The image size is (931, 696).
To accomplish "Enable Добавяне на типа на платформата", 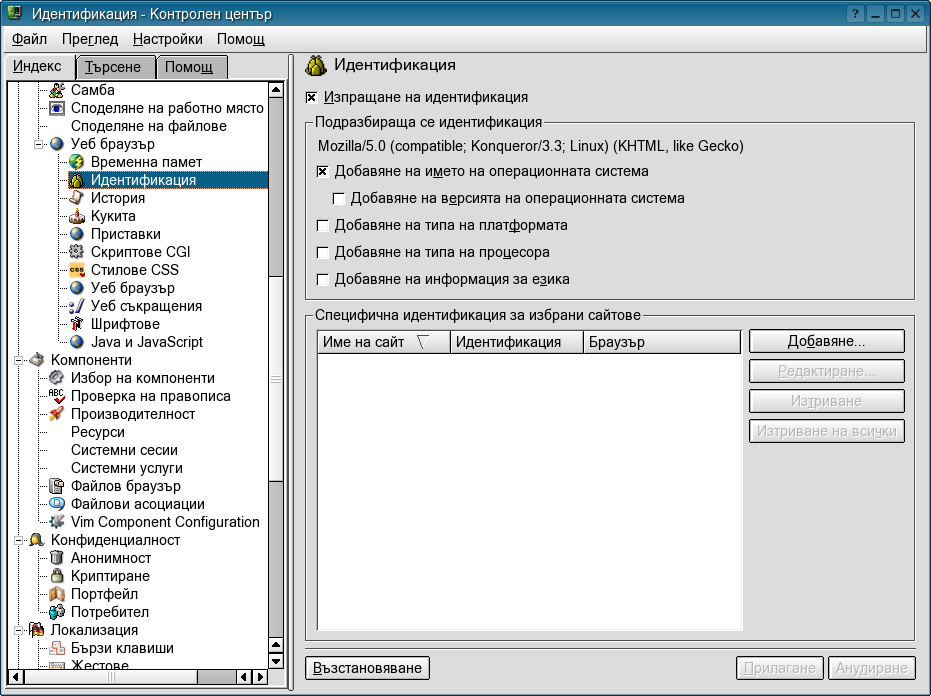I will [322, 226].
